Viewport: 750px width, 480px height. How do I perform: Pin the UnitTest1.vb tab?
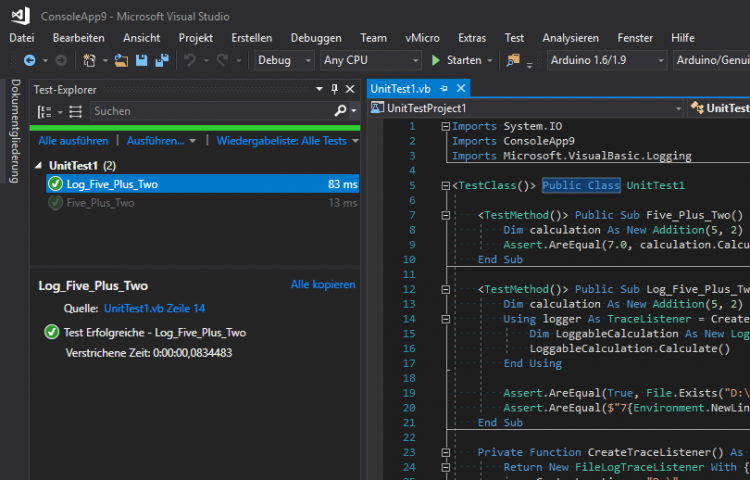click(x=444, y=88)
